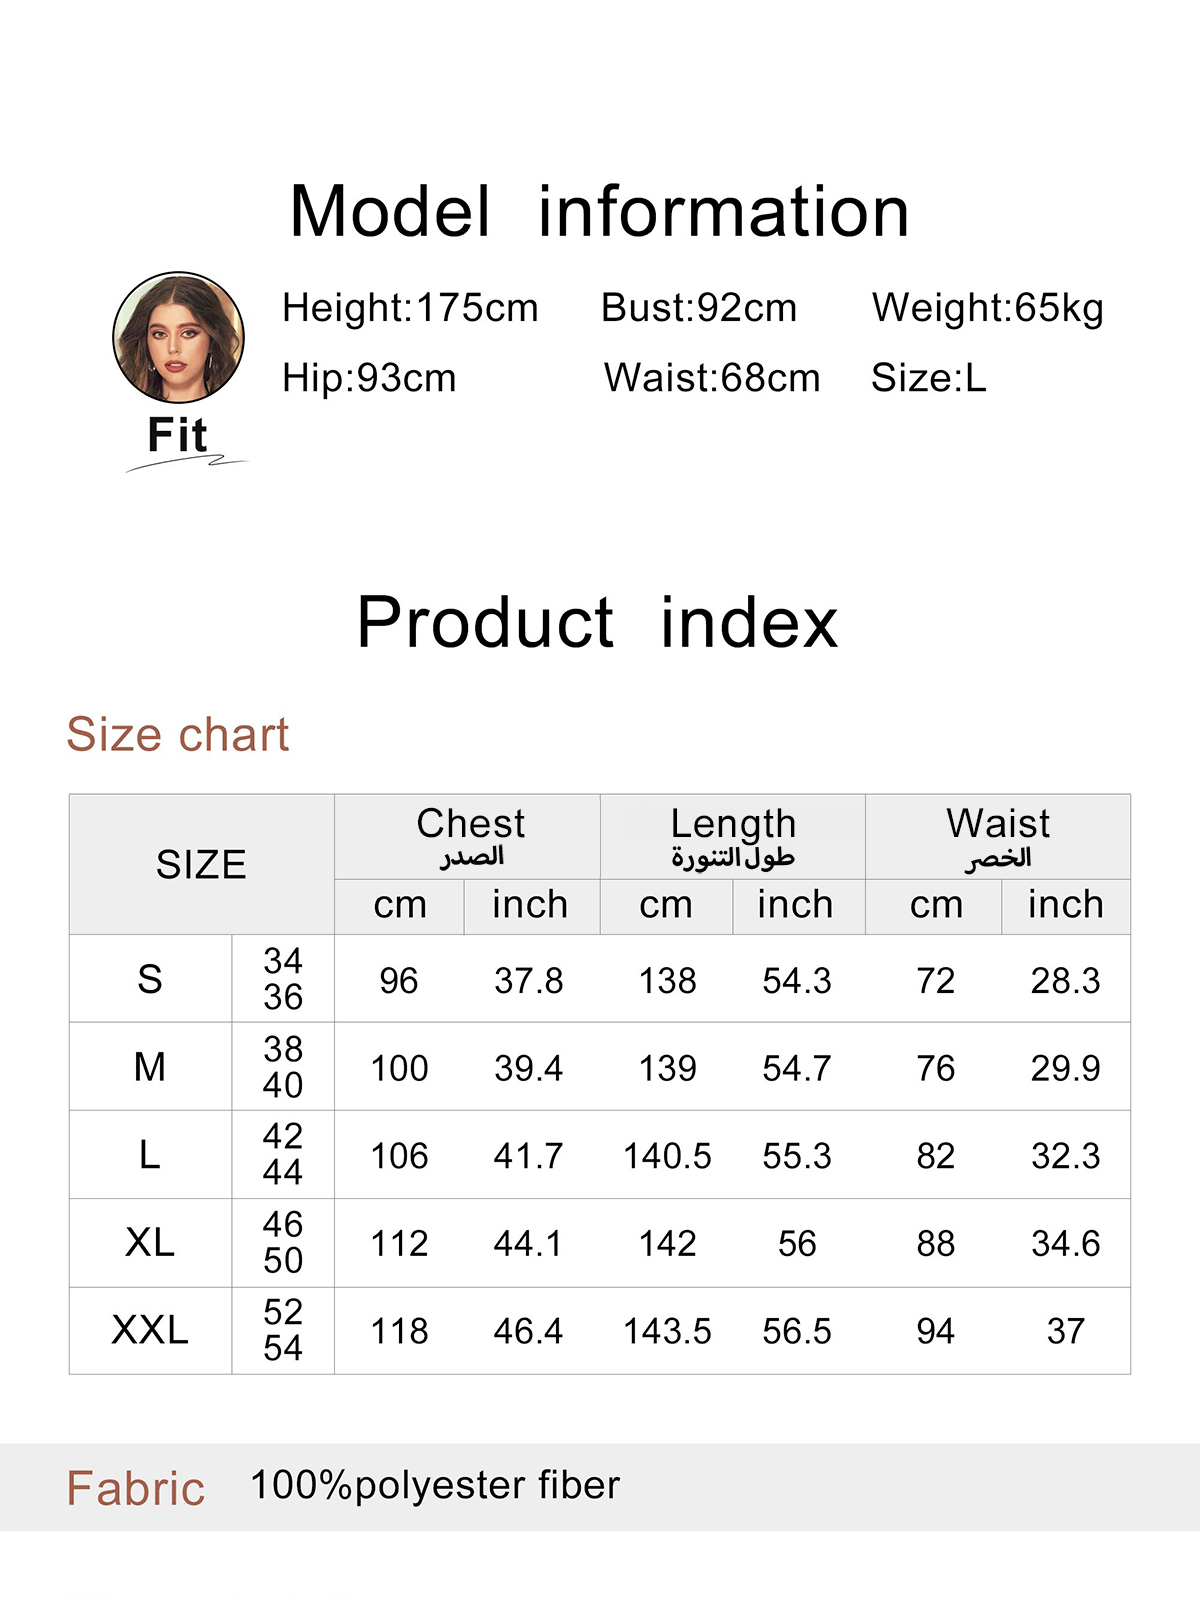Viewport: 1200px width, 1599px height.
Task: Select the Product index heading
Action: pos(597,622)
